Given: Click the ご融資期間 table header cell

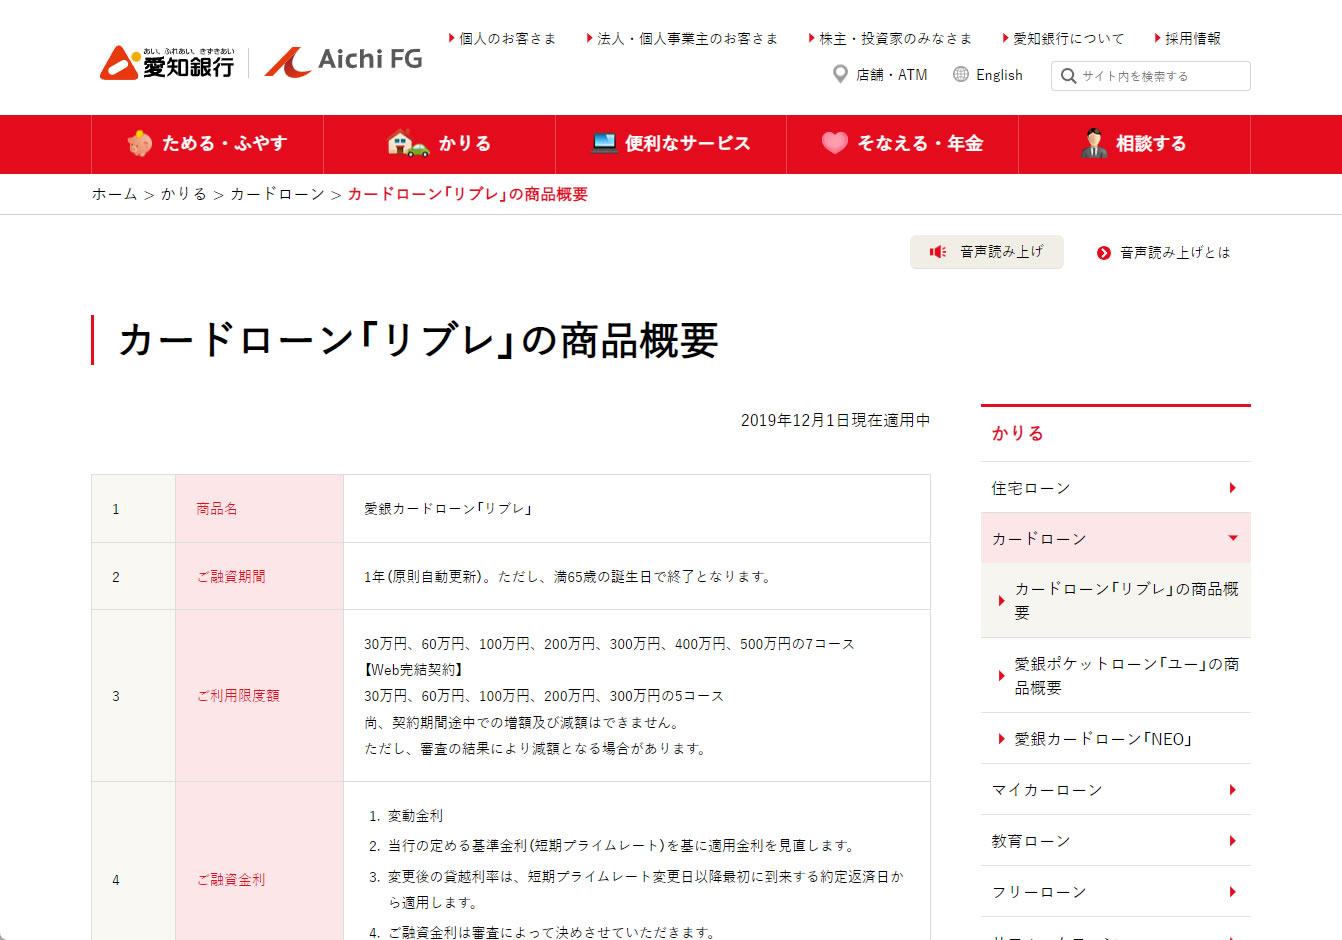Looking at the screenshot, I should coord(260,576).
